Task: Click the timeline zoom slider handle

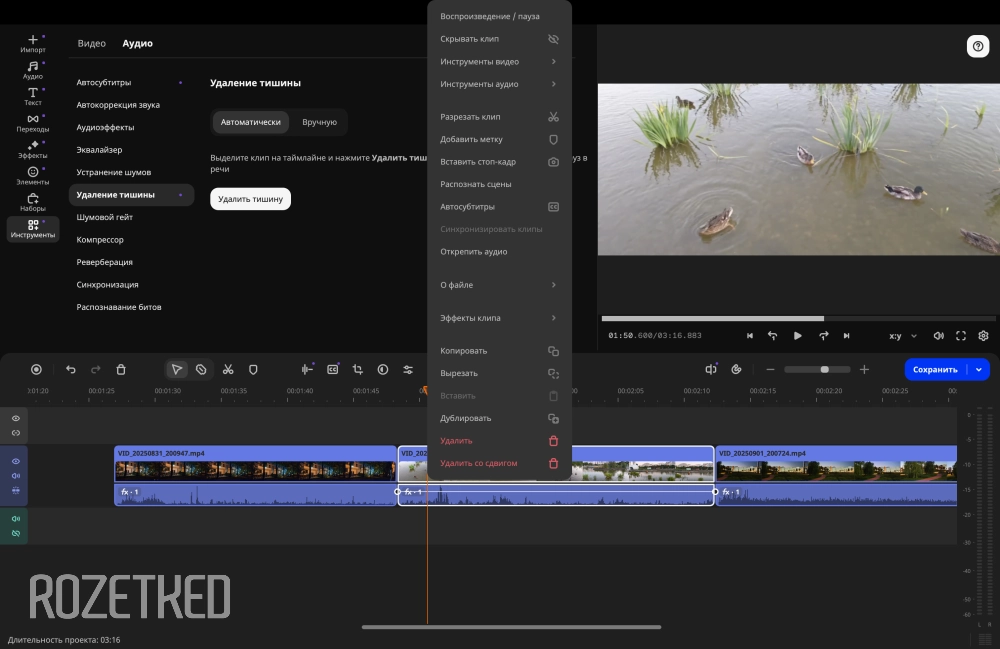Action: (824, 369)
